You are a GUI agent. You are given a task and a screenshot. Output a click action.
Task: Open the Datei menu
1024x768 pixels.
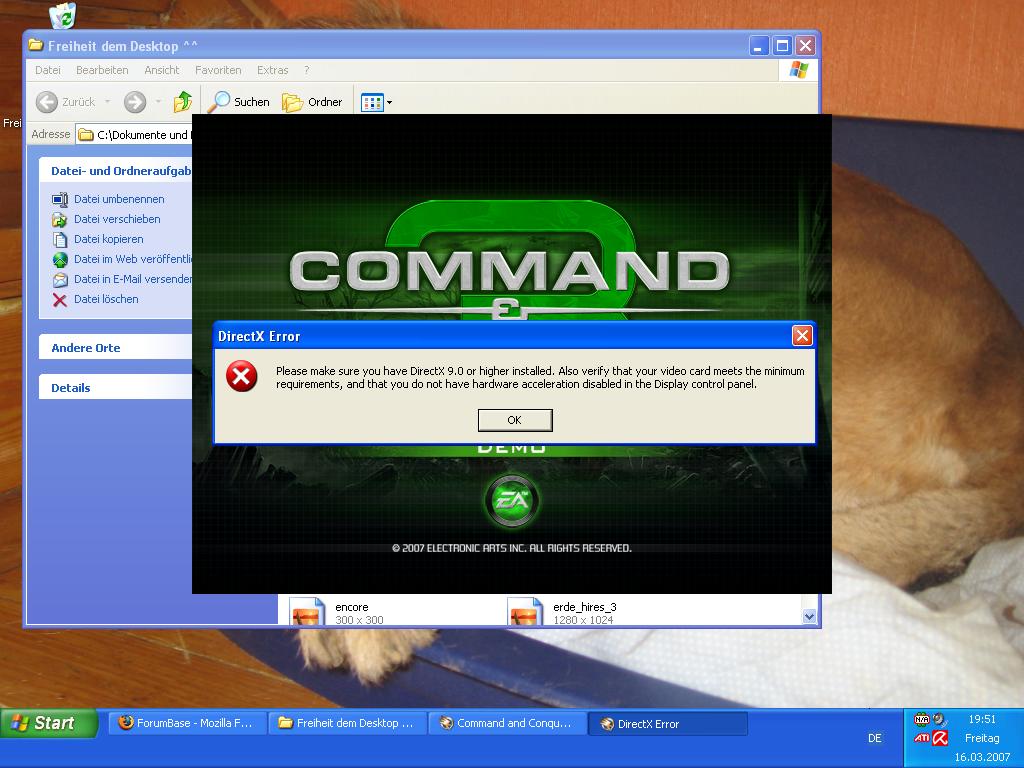[48, 70]
